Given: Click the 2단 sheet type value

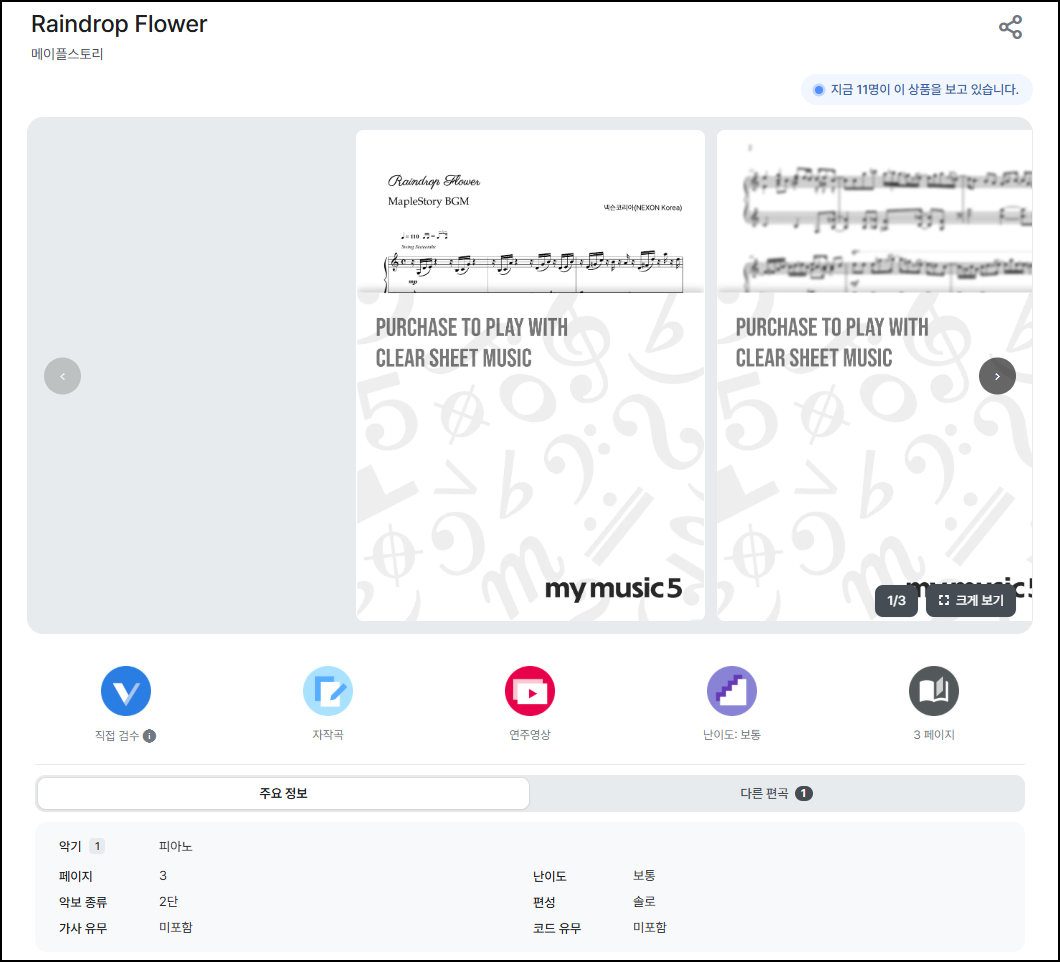Looking at the screenshot, I should click(168, 902).
